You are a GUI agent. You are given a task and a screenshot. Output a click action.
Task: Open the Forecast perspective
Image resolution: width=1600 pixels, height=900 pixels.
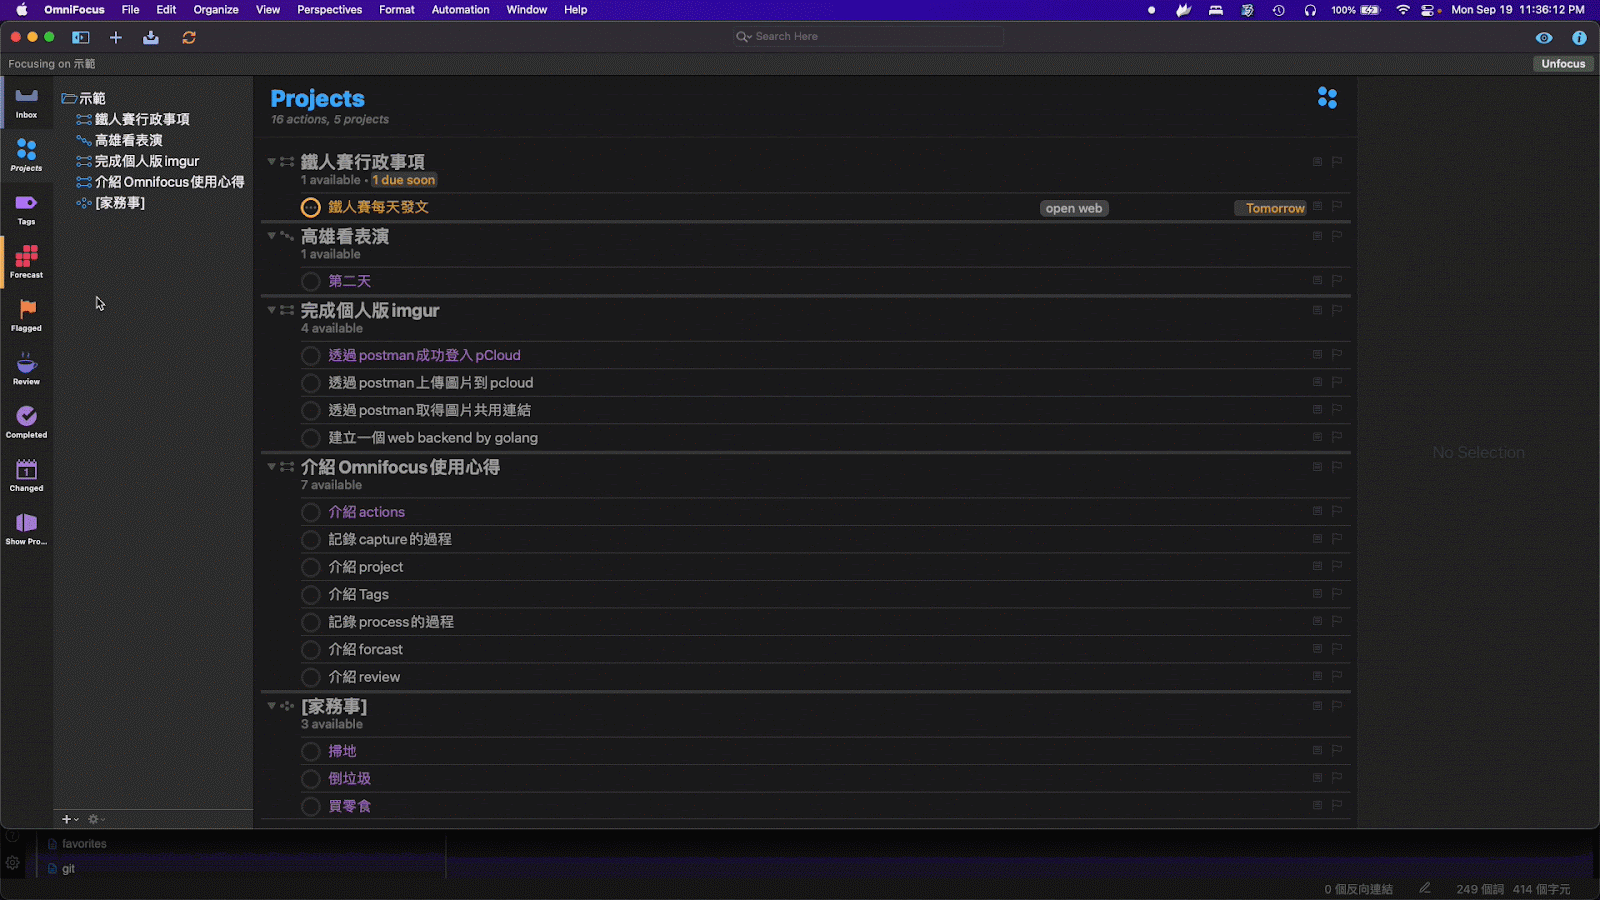26,262
